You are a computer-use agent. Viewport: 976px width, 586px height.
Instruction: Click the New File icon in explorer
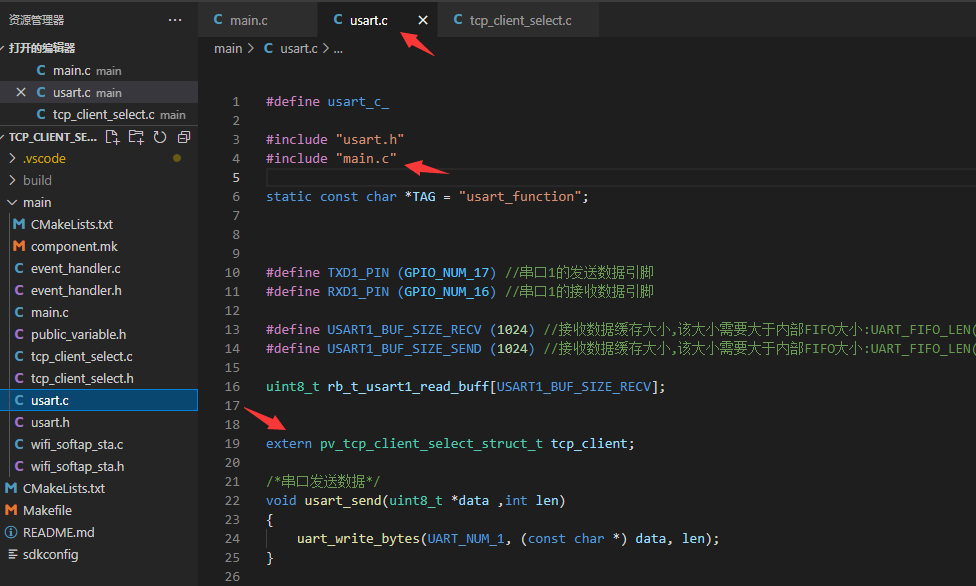click(x=113, y=137)
